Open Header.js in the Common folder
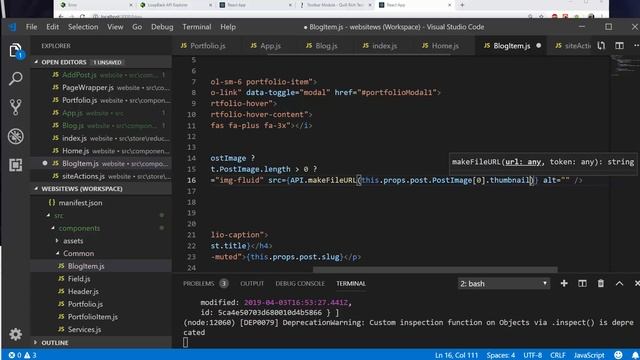 101,291
